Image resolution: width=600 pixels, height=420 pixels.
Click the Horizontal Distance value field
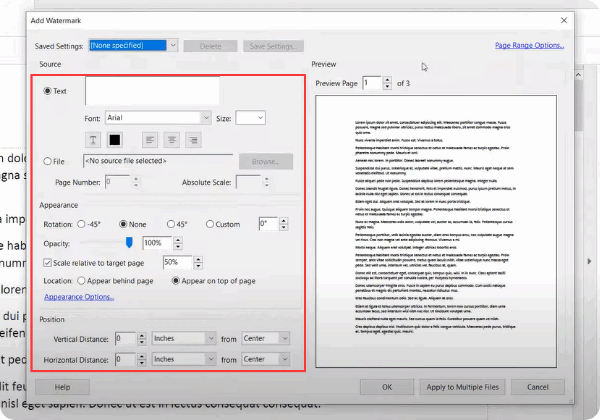pyautogui.click(x=126, y=359)
